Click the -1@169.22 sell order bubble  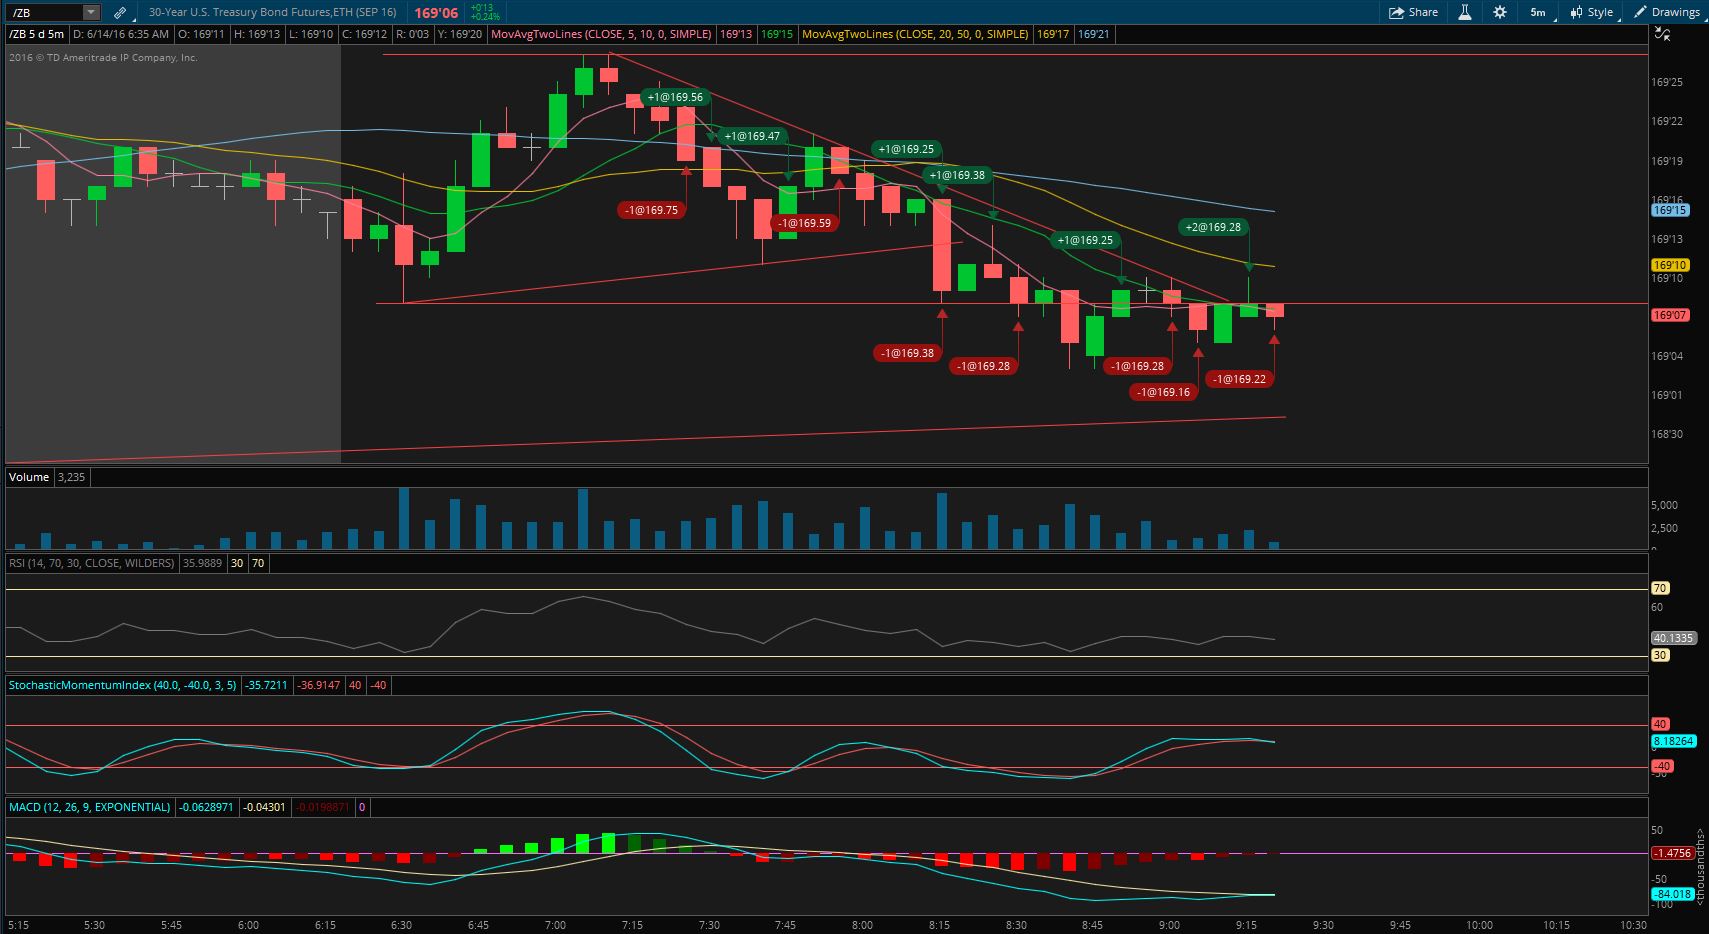[x=1239, y=379]
